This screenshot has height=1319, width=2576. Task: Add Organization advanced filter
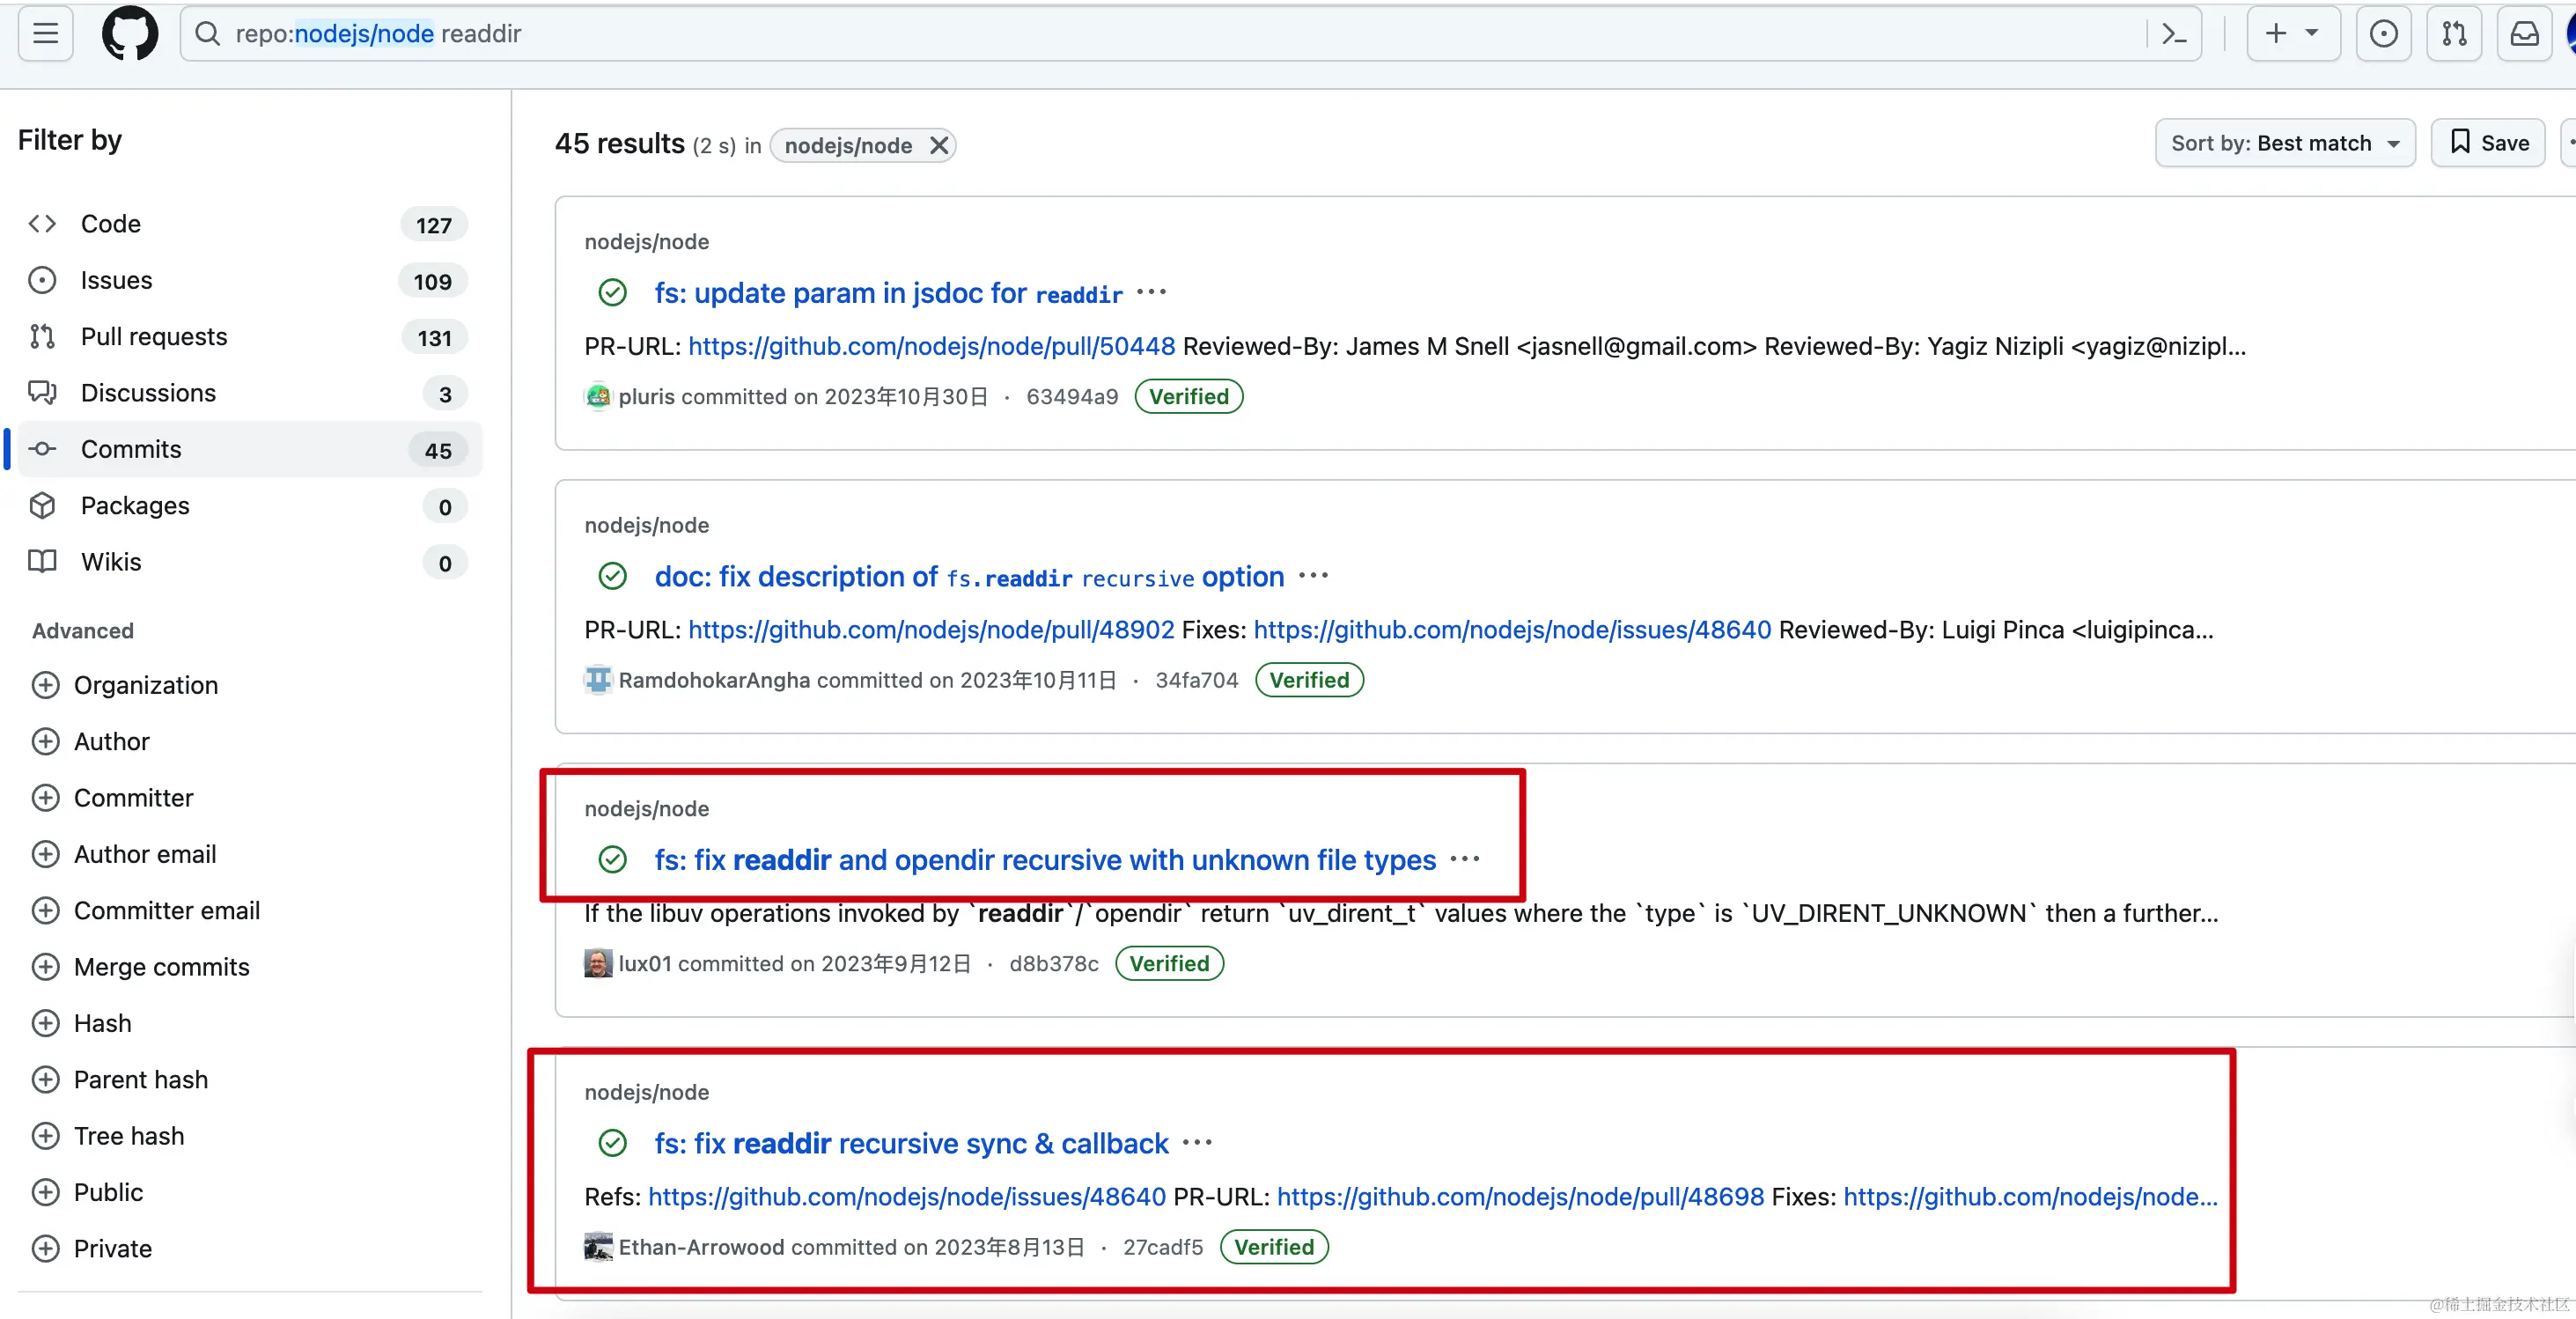[125, 685]
